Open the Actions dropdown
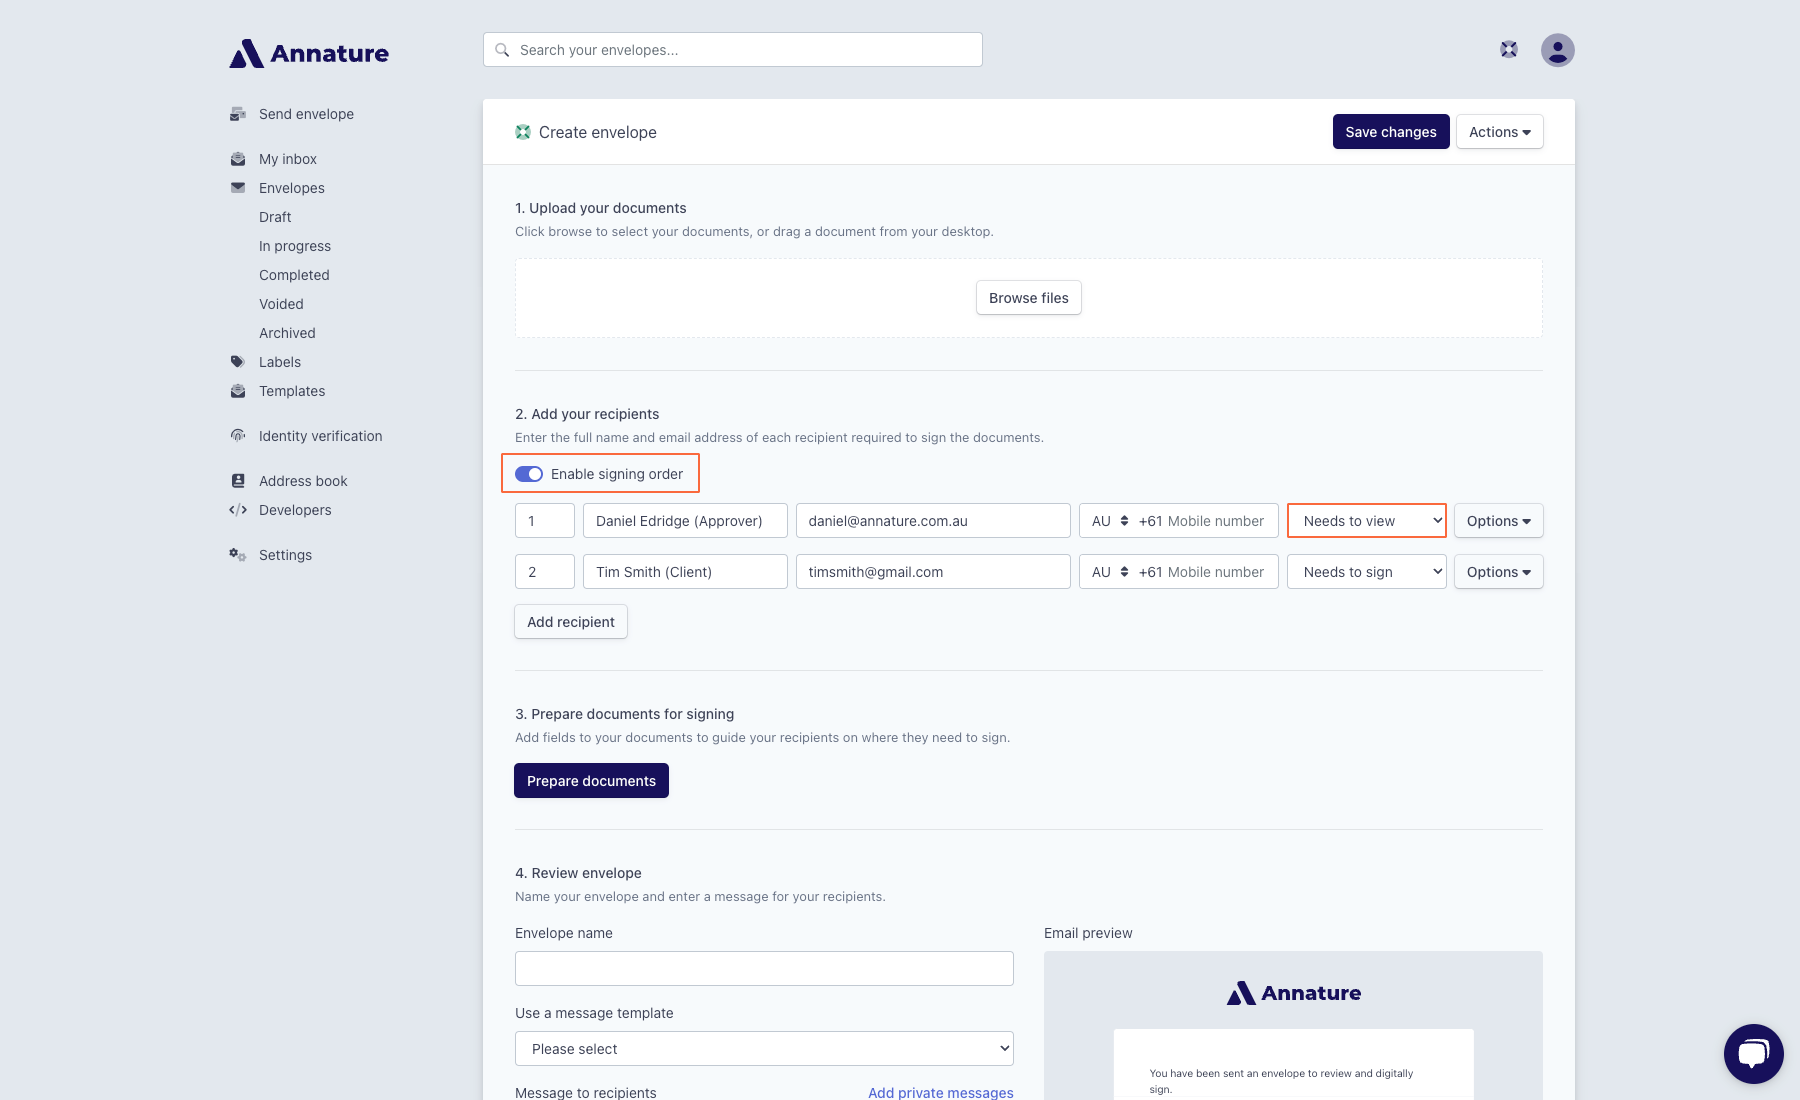This screenshot has height=1100, width=1800. [1500, 132]
